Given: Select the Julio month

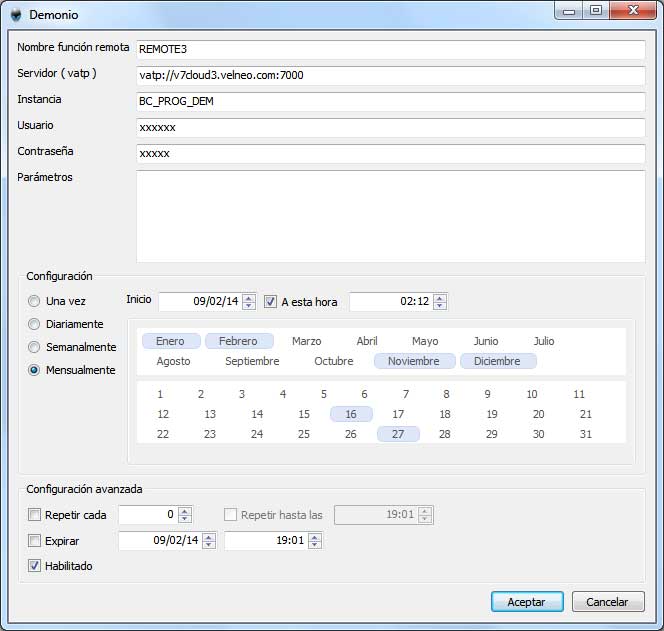Looking at the screenshot, I should (544, 341).
